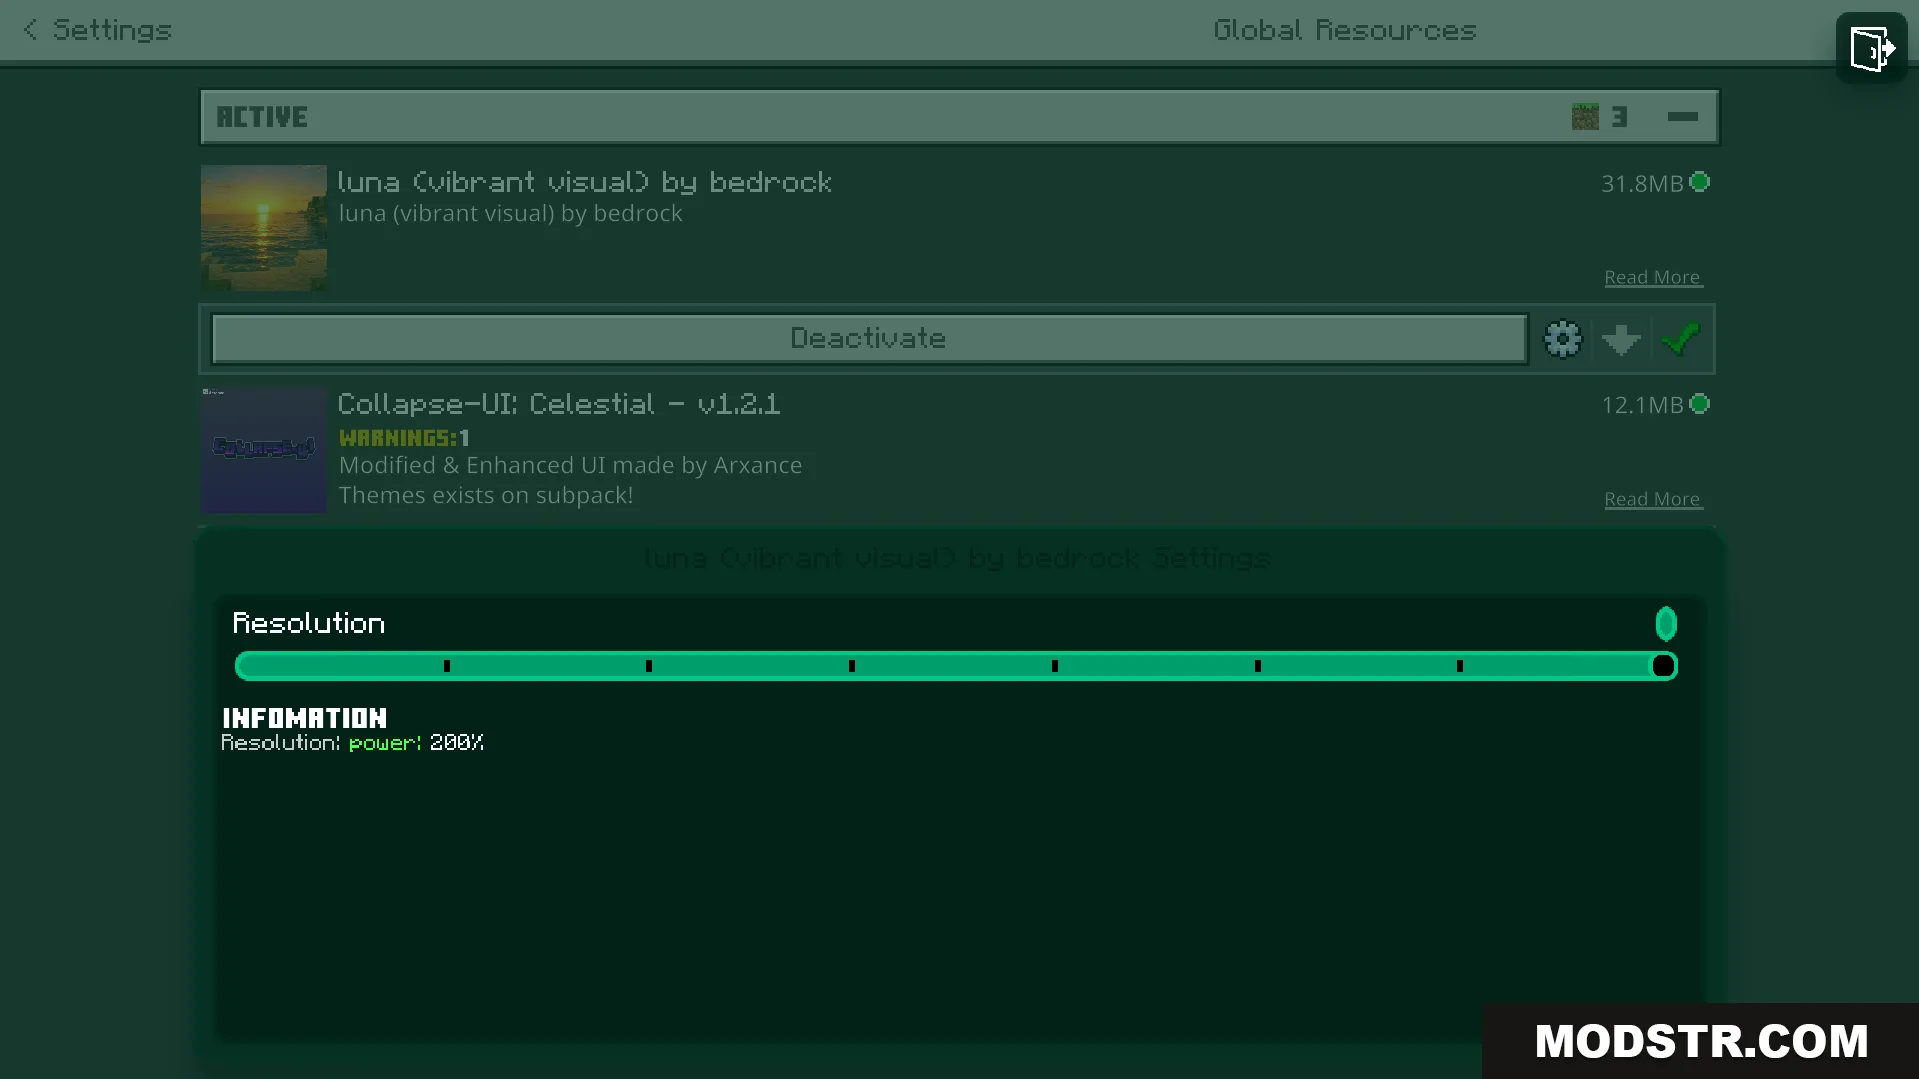Click Collapse-UI green status dot

1700,404
